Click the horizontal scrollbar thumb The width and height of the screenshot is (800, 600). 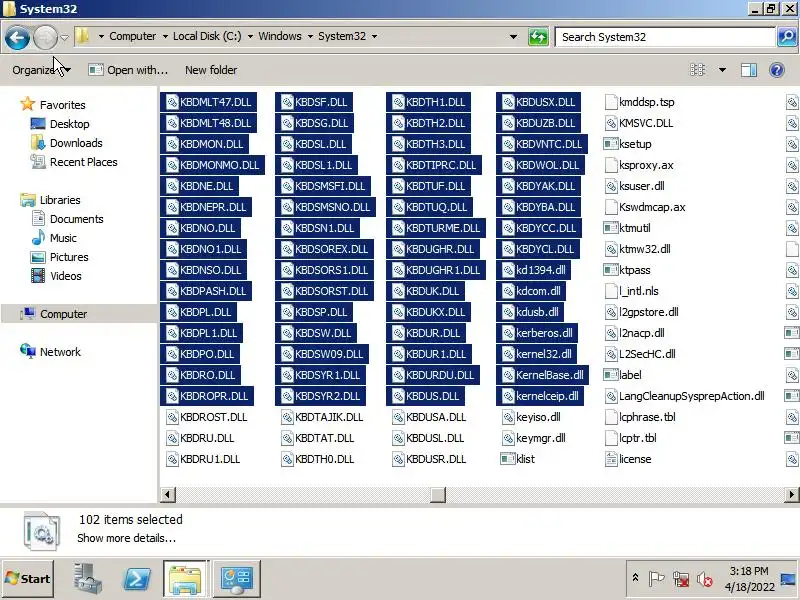pyautogui.click(x=438, y=494)
